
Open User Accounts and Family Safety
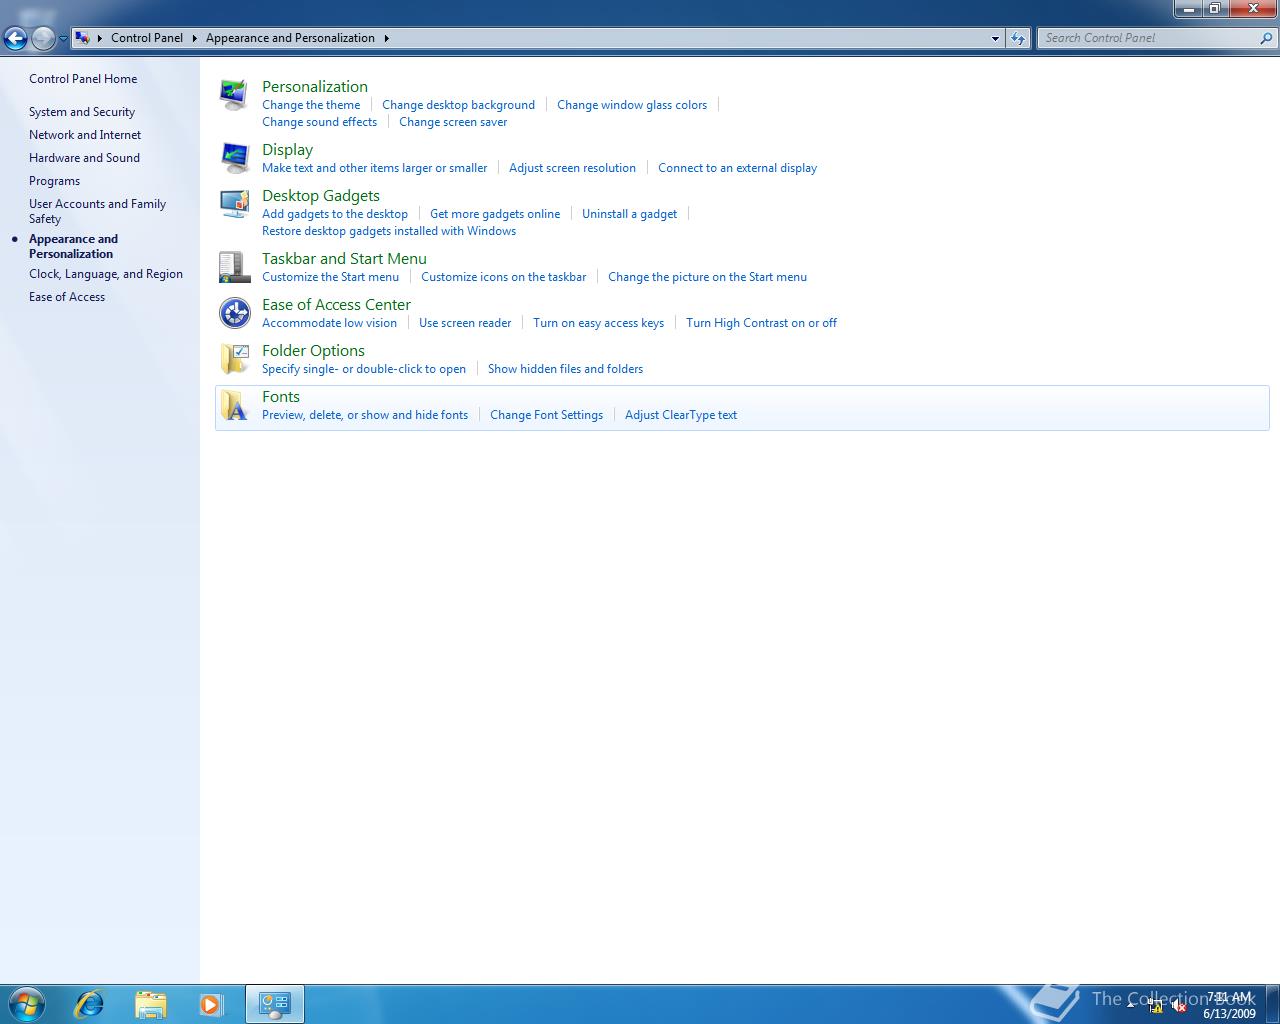click(x=97, y=211)
